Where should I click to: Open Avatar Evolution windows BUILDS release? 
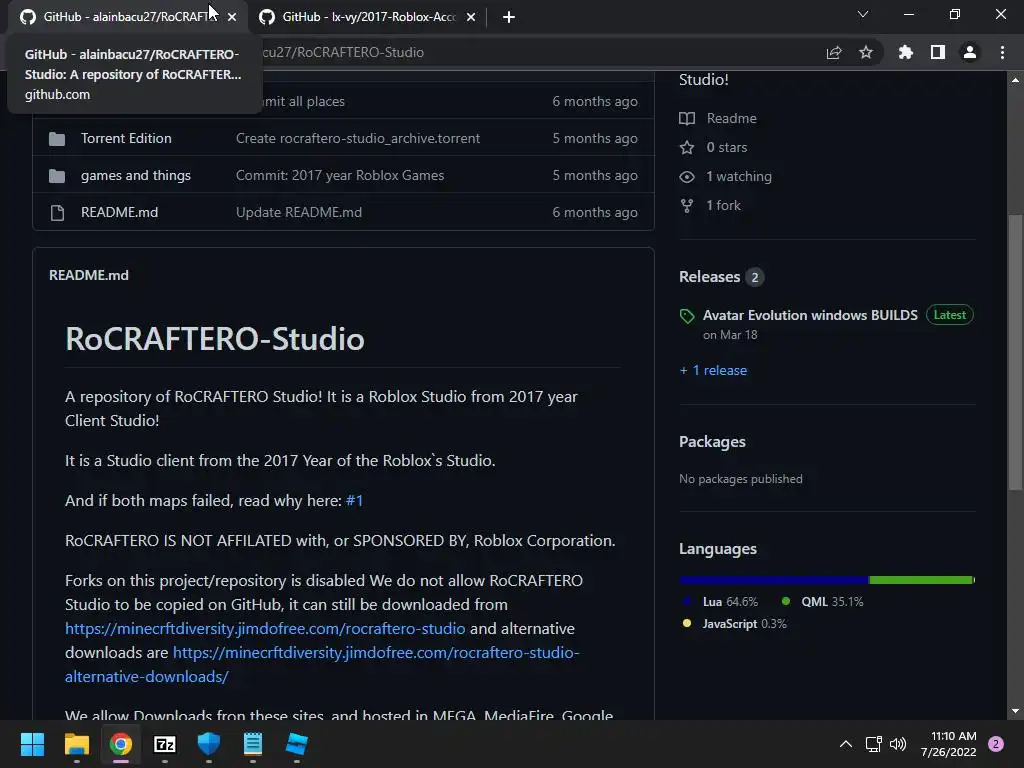pyautogui.click(x=810, y=315)
